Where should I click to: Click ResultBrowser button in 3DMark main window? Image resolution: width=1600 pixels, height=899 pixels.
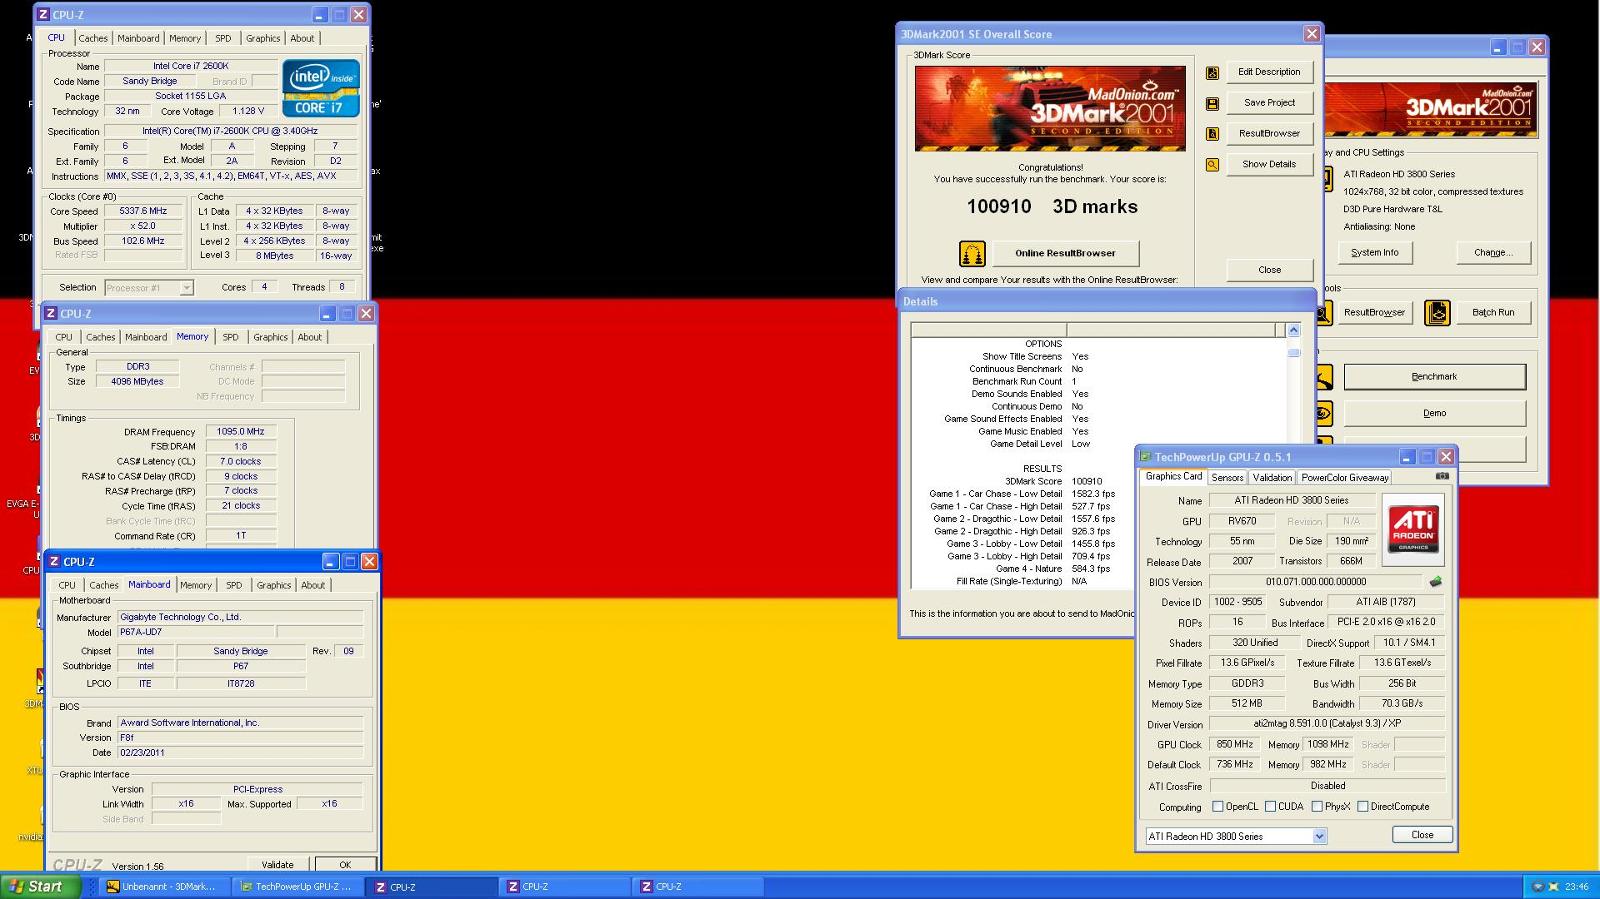pos(1374,313)
